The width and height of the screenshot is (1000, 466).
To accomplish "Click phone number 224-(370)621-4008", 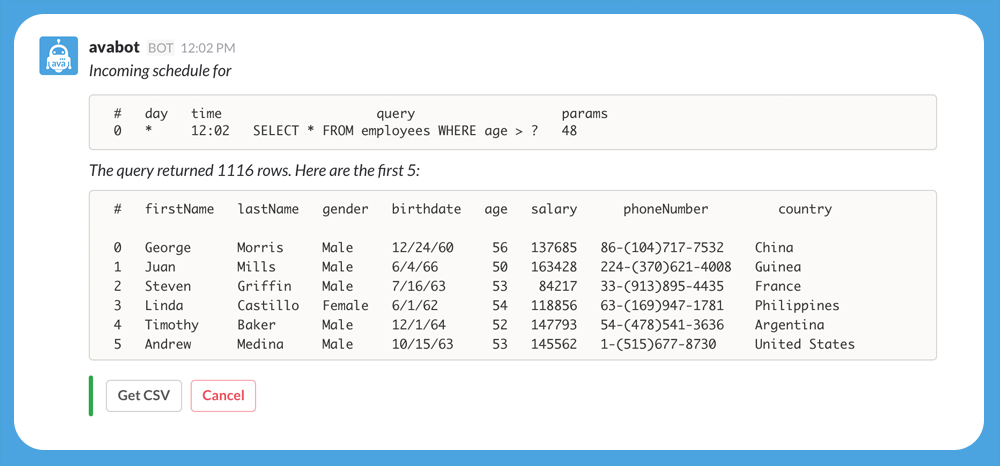I will click(x=666, y=266).
